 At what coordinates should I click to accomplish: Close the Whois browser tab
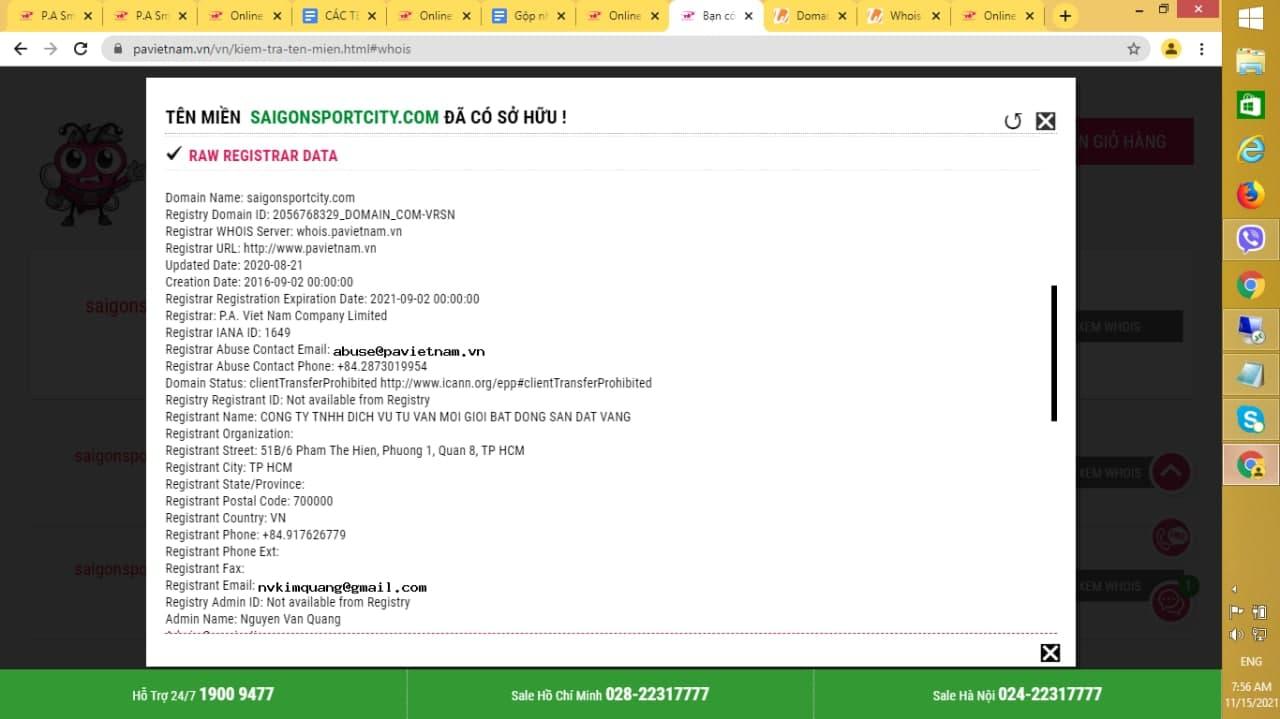coord(936,16)
